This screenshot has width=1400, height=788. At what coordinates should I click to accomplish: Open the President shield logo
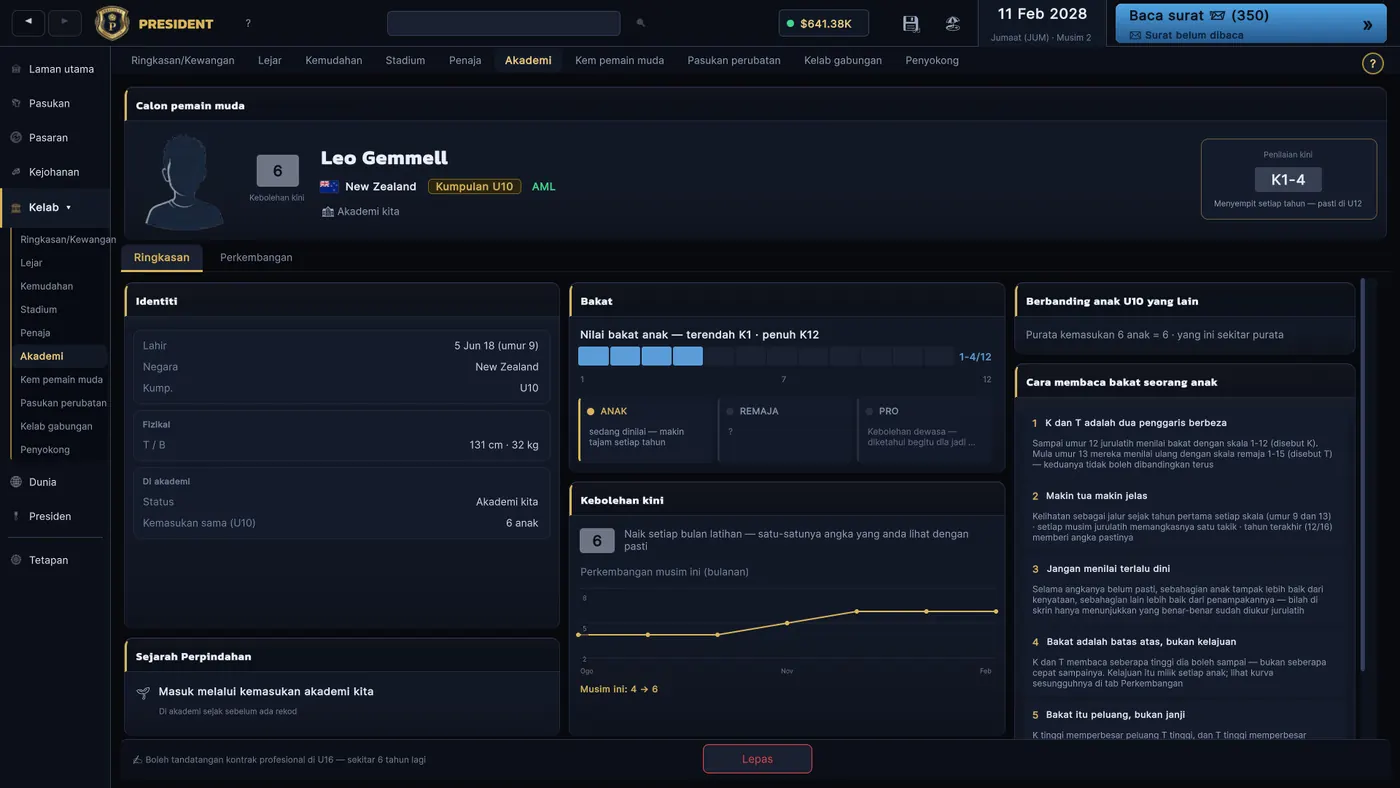click(x=112, y=23)
